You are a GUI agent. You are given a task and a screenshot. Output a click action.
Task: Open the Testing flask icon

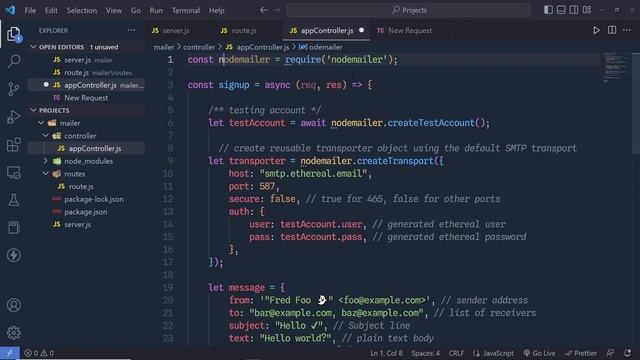coord(13,200)
